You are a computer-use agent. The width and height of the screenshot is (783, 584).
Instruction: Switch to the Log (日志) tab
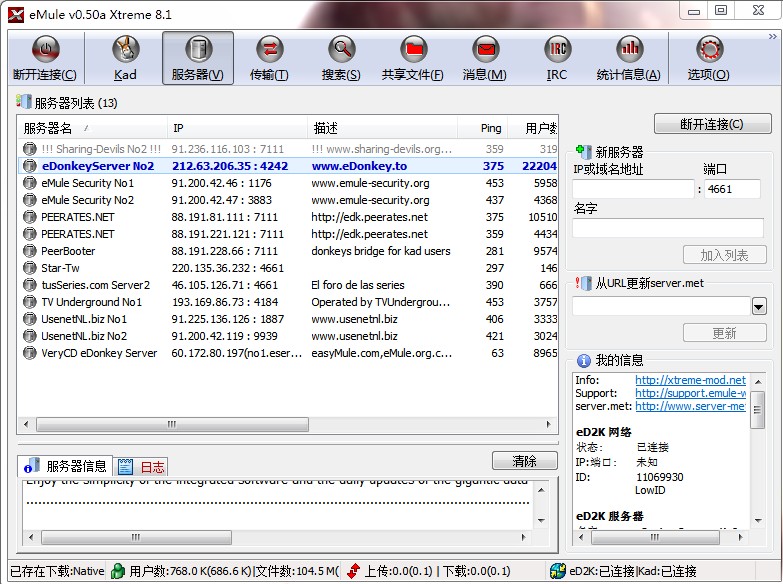[141, 467]
